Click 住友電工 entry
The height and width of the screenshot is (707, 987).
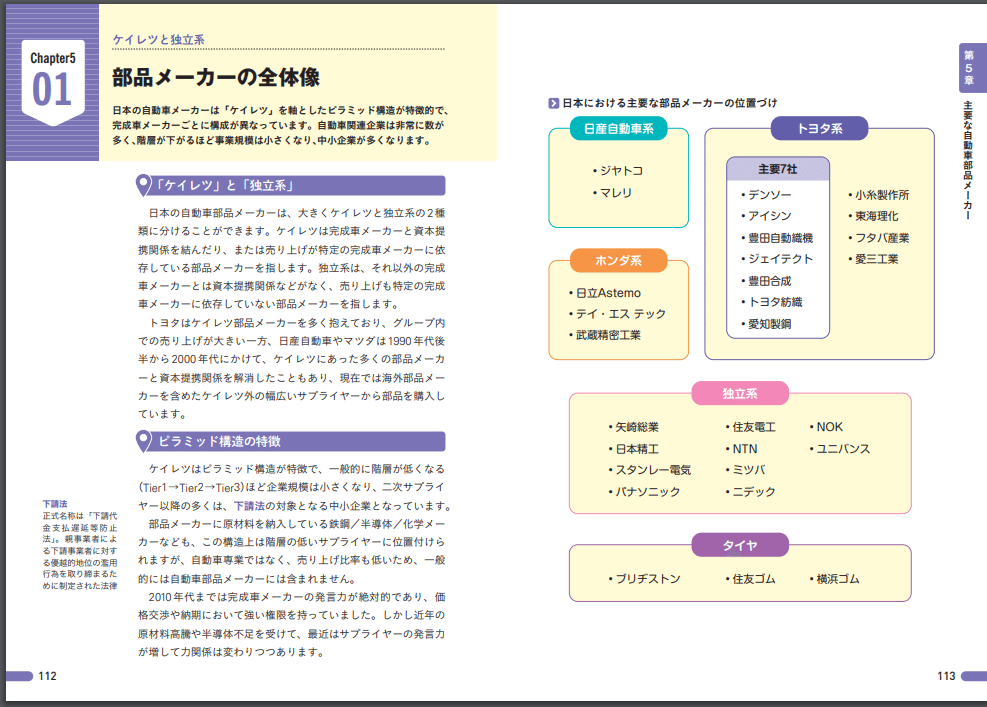click(754, 427)
